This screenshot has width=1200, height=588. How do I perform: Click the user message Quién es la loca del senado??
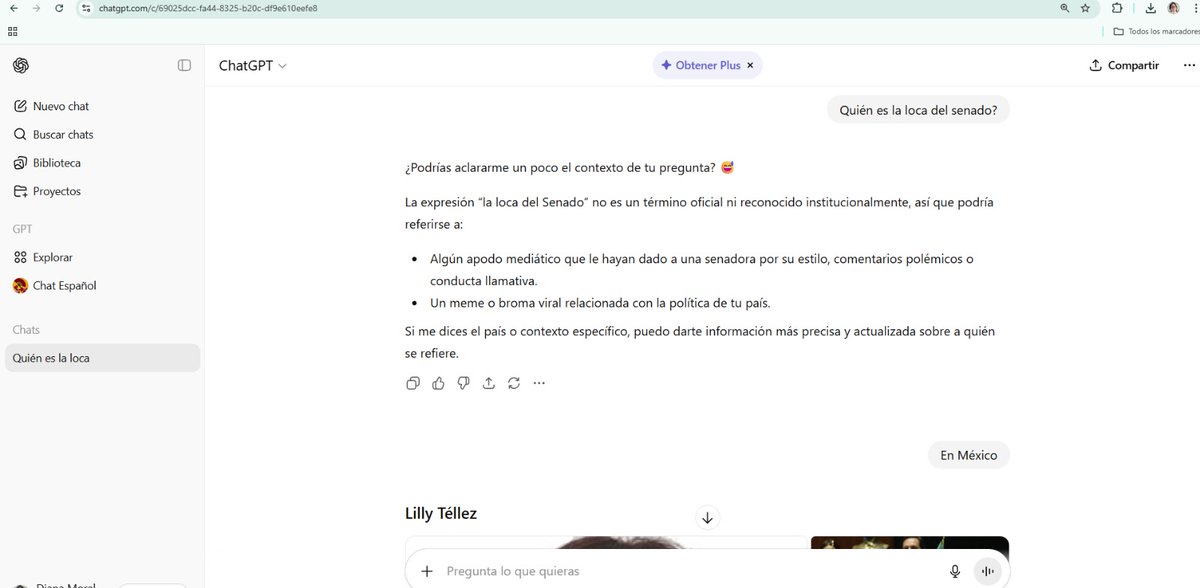pyautogui.click(x=918, y=111)
